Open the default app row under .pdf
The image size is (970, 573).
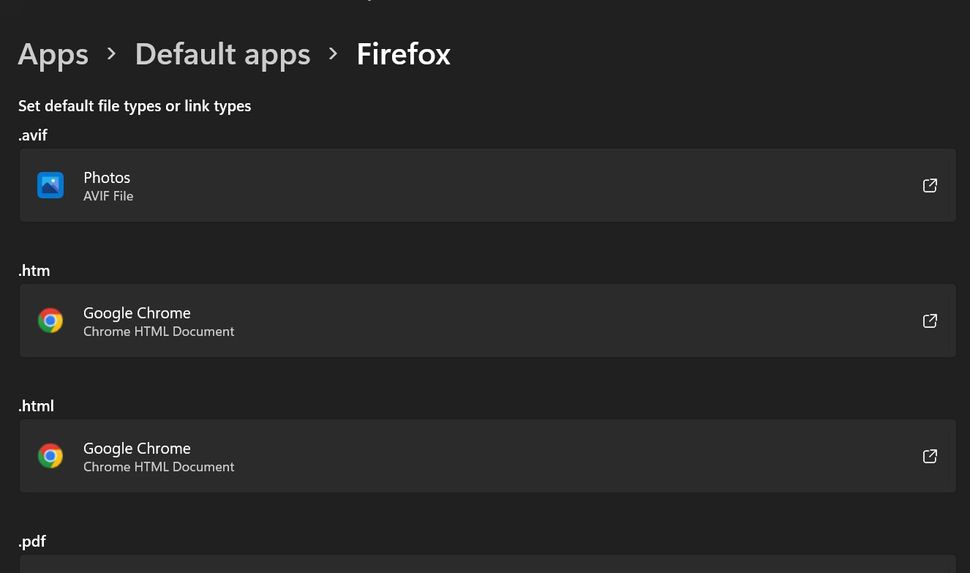[x=487, y=564]
